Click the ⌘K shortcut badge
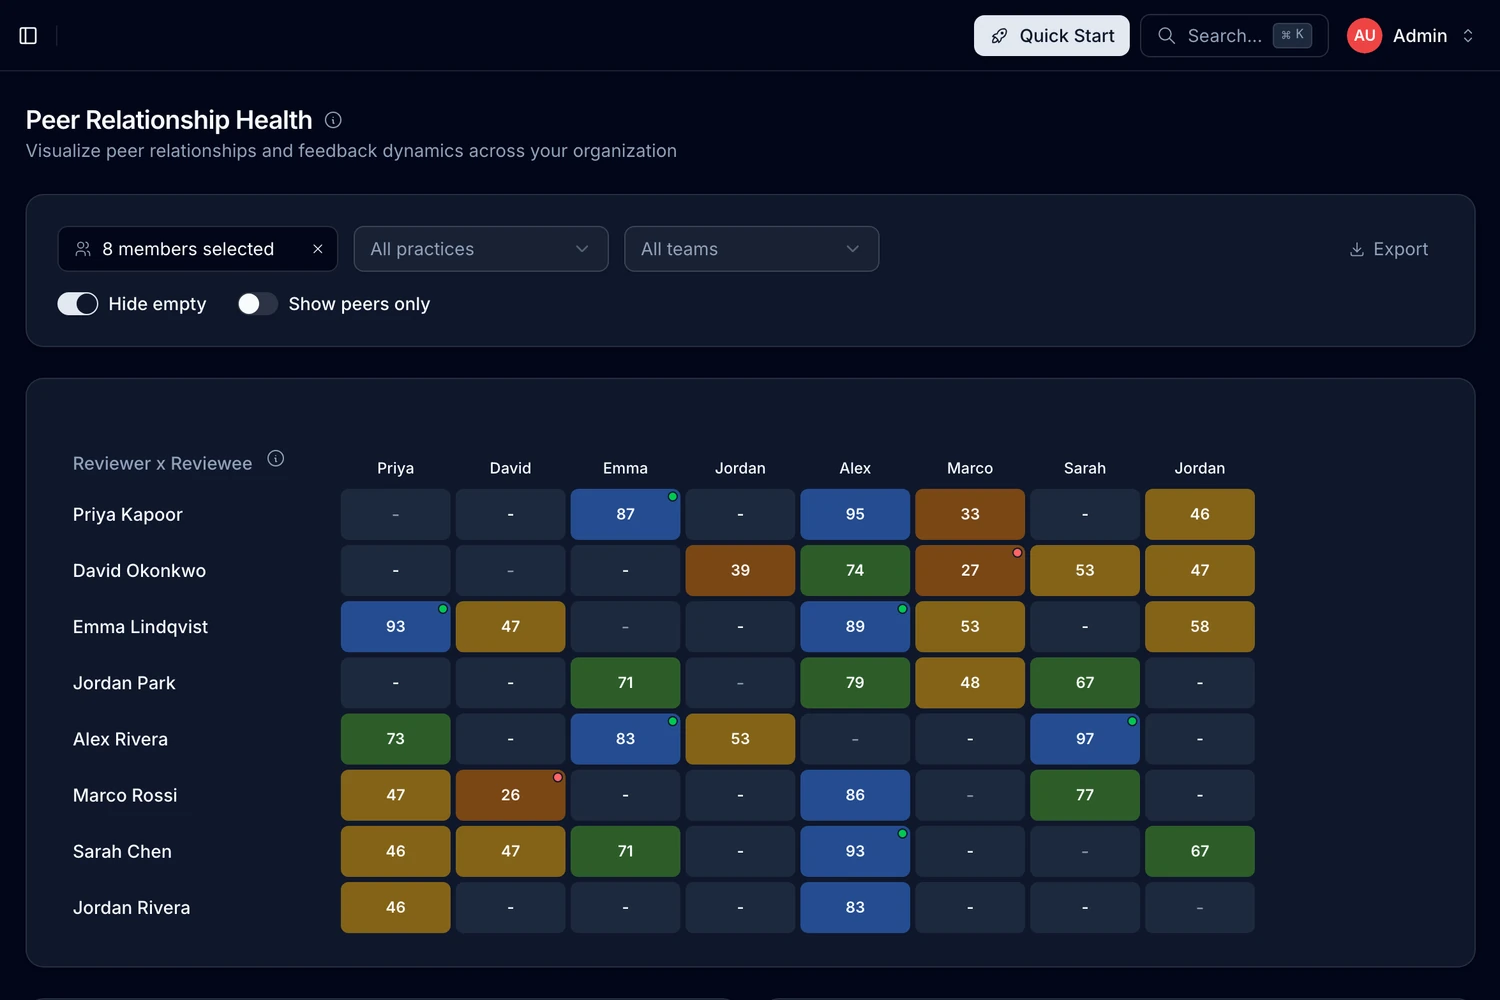Screen dimensions: 1500x1000 click(x=1292, y=35)
